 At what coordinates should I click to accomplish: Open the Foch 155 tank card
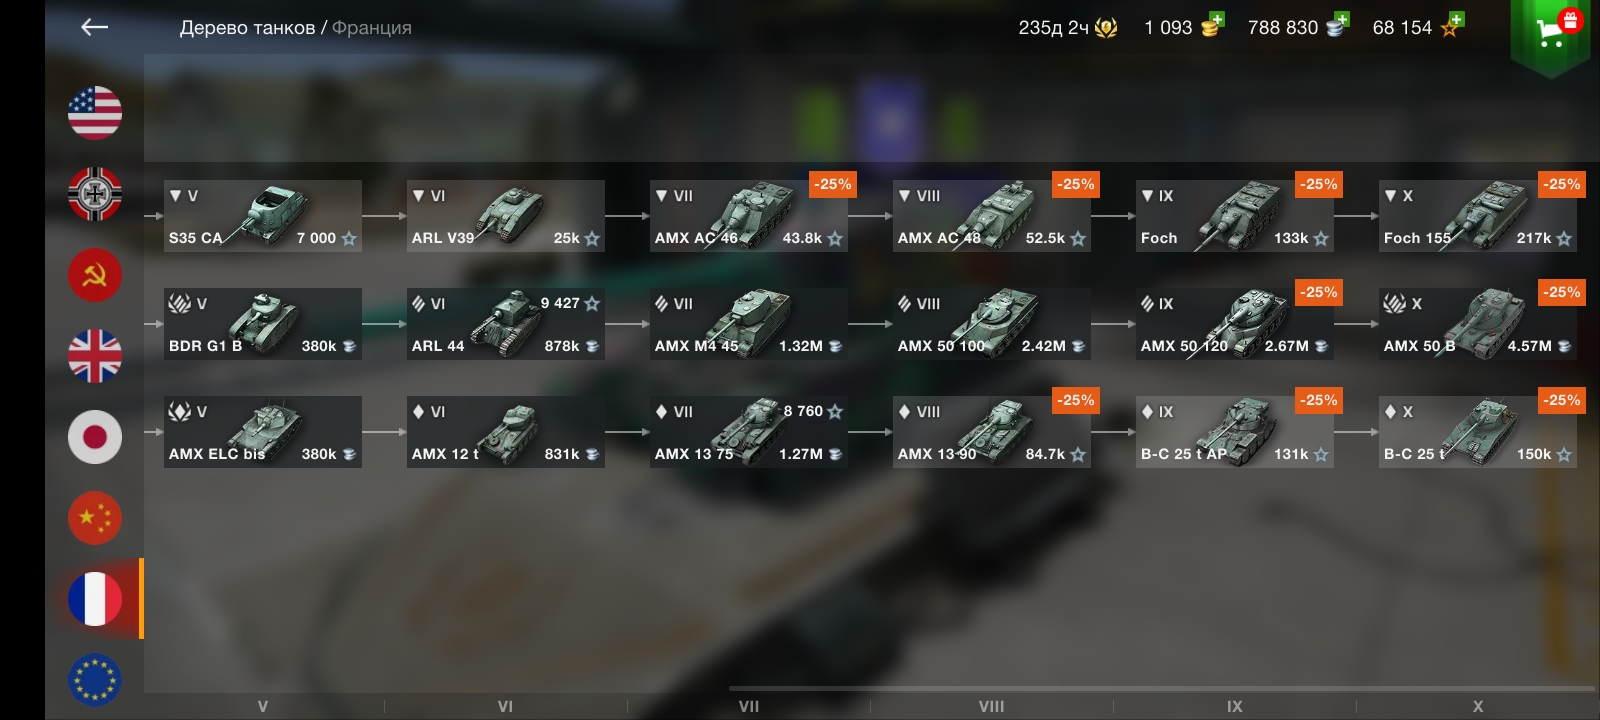1478,216
